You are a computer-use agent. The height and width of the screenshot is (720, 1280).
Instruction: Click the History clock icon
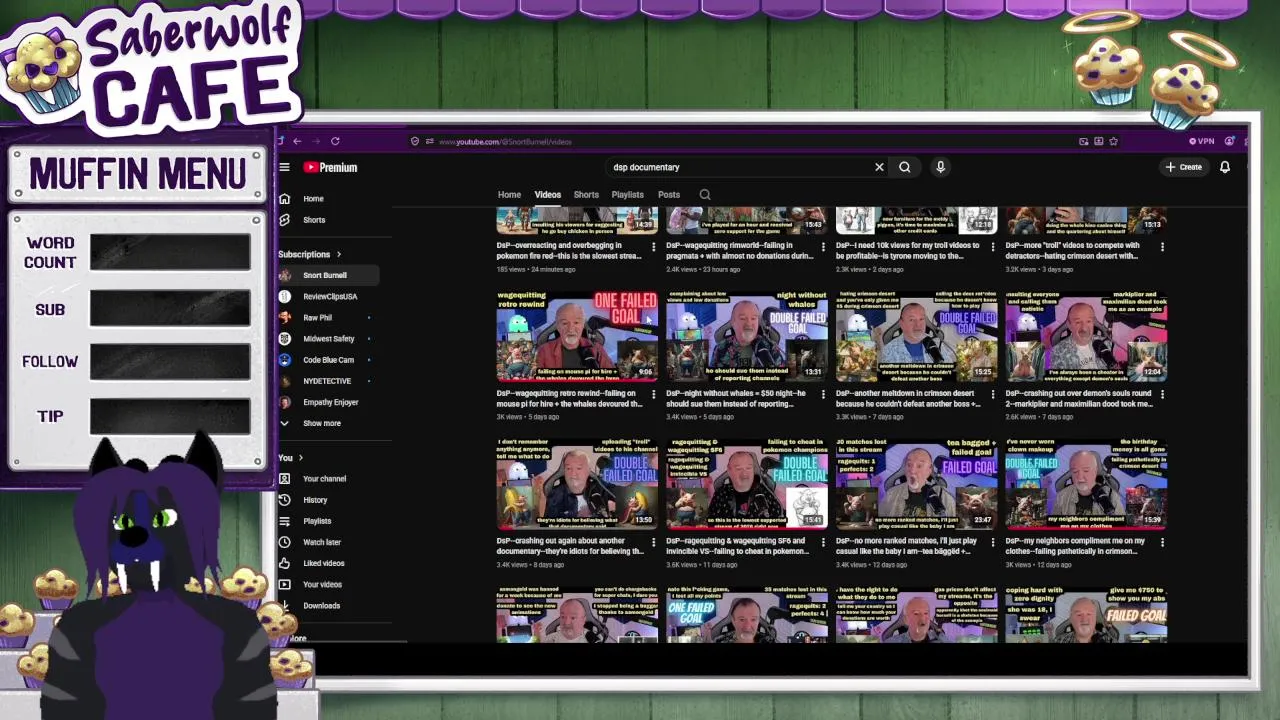[x=285, y=500]
